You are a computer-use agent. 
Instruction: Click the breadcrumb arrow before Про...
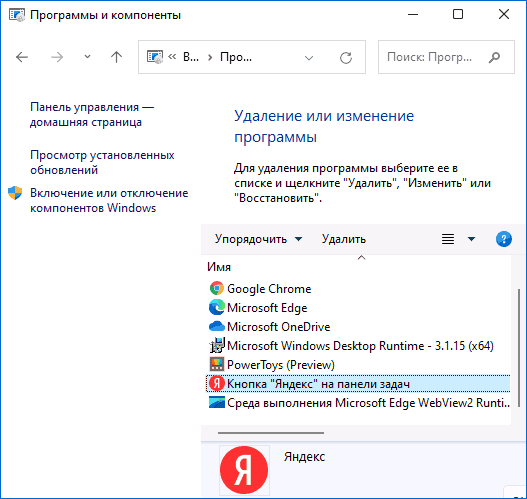point(210,57)
